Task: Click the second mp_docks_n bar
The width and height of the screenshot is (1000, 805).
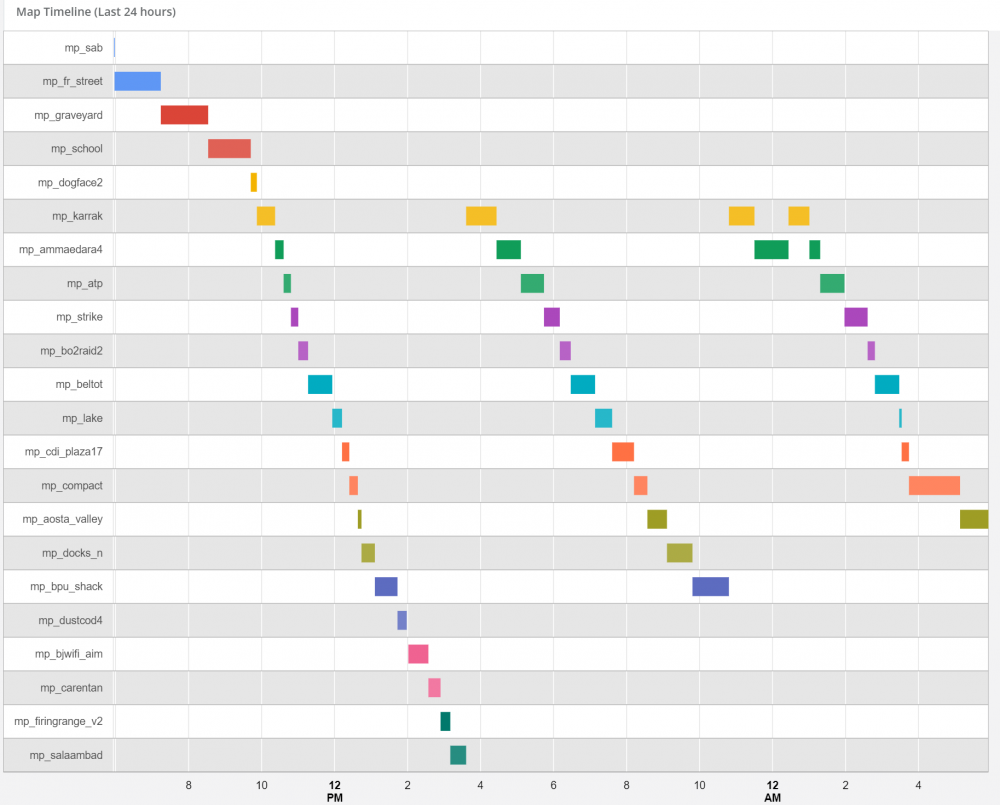Action: [680, 553]
